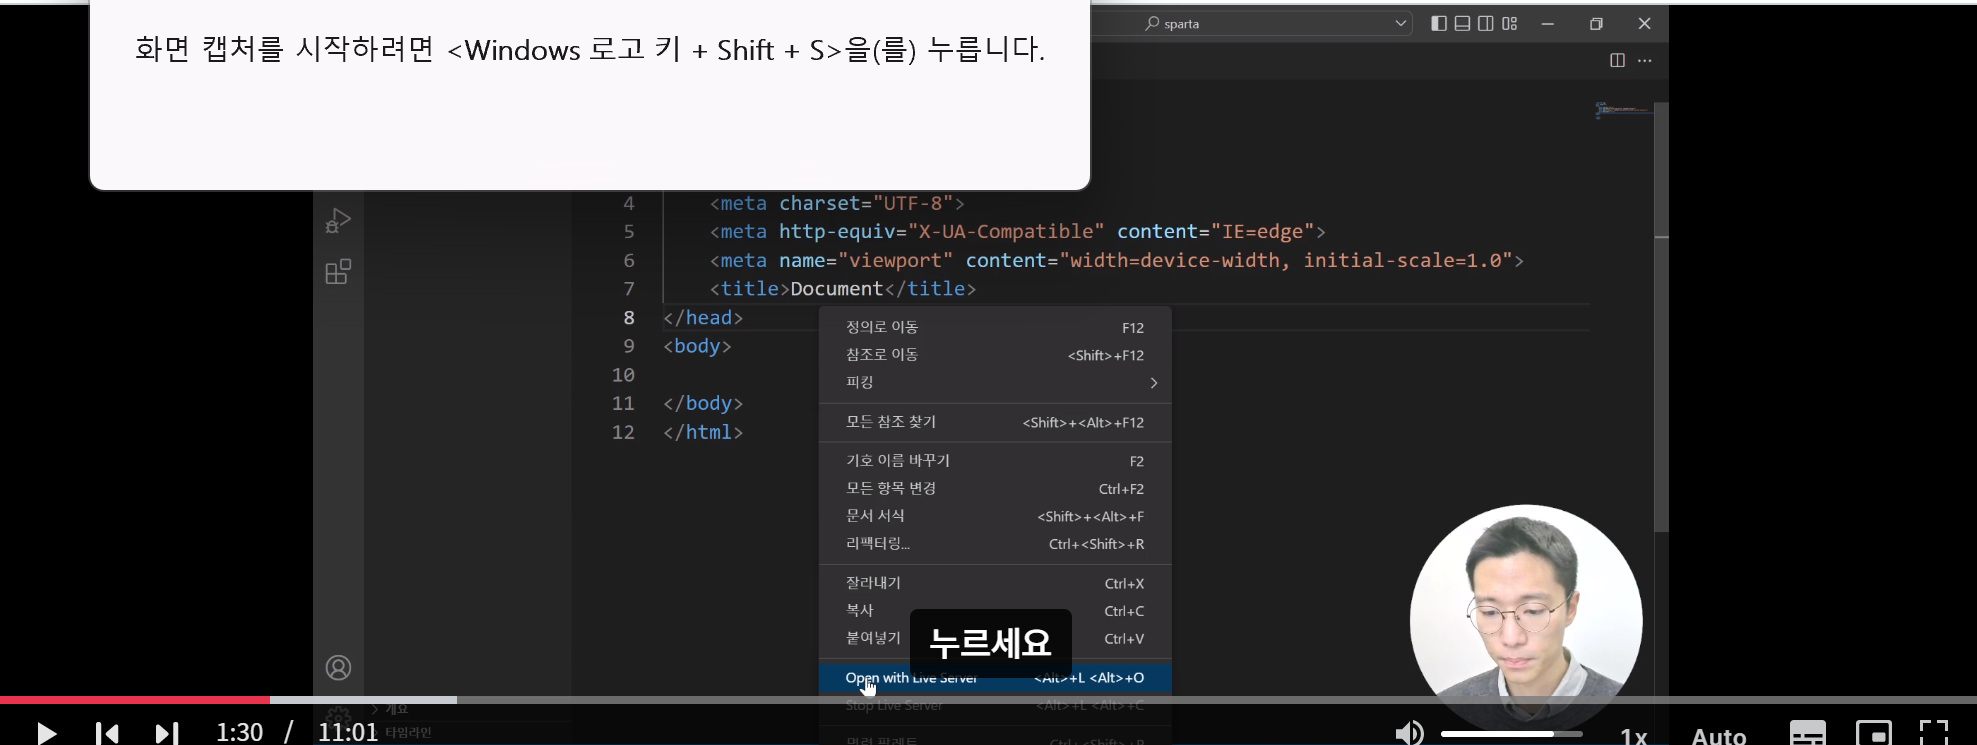This screenshot has height=745, width=1977.
Task: Split the editor to the right
Action: tap(1617, 60)
